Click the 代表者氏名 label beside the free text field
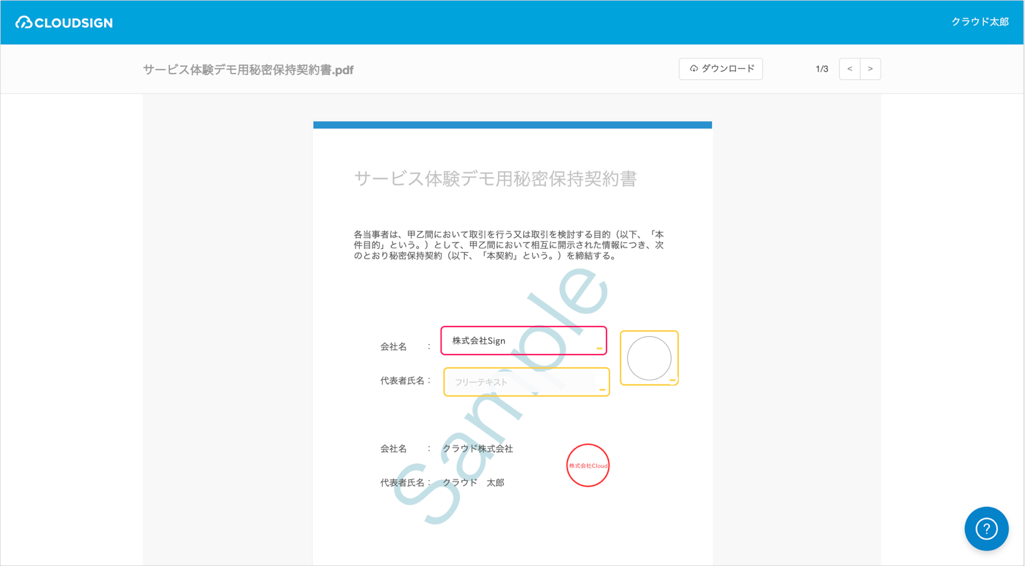The height and width of the screenshot is (566, 1025). [x=403, y=380]
